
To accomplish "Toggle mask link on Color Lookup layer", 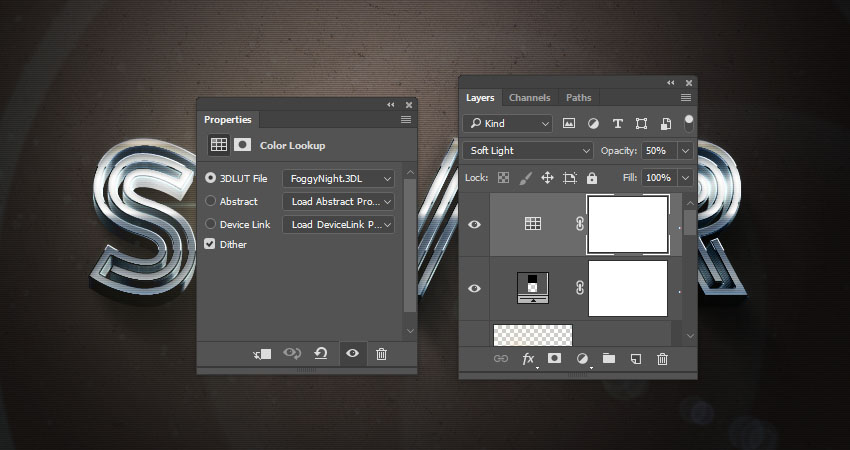I will pyautogui.click(x=579, y=224).
